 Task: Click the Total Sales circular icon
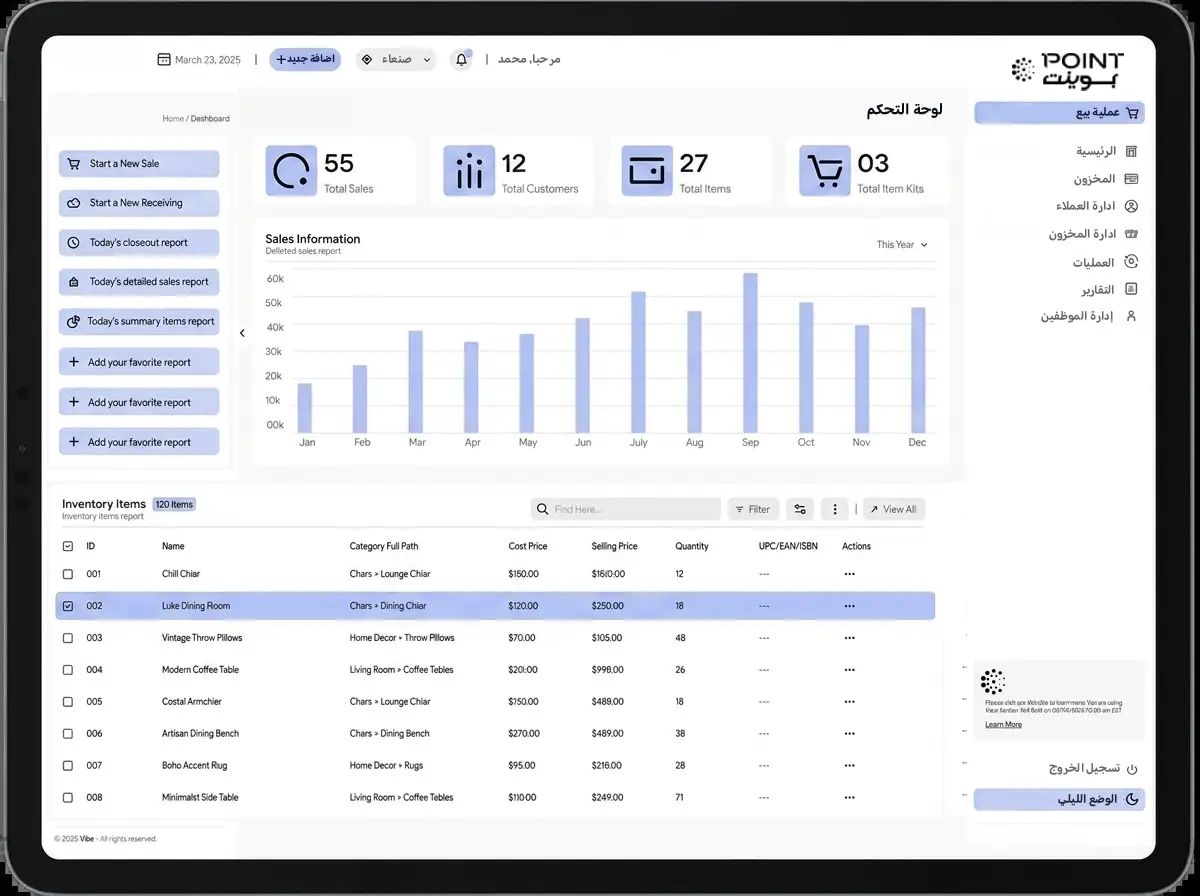(x=291, y=171)
